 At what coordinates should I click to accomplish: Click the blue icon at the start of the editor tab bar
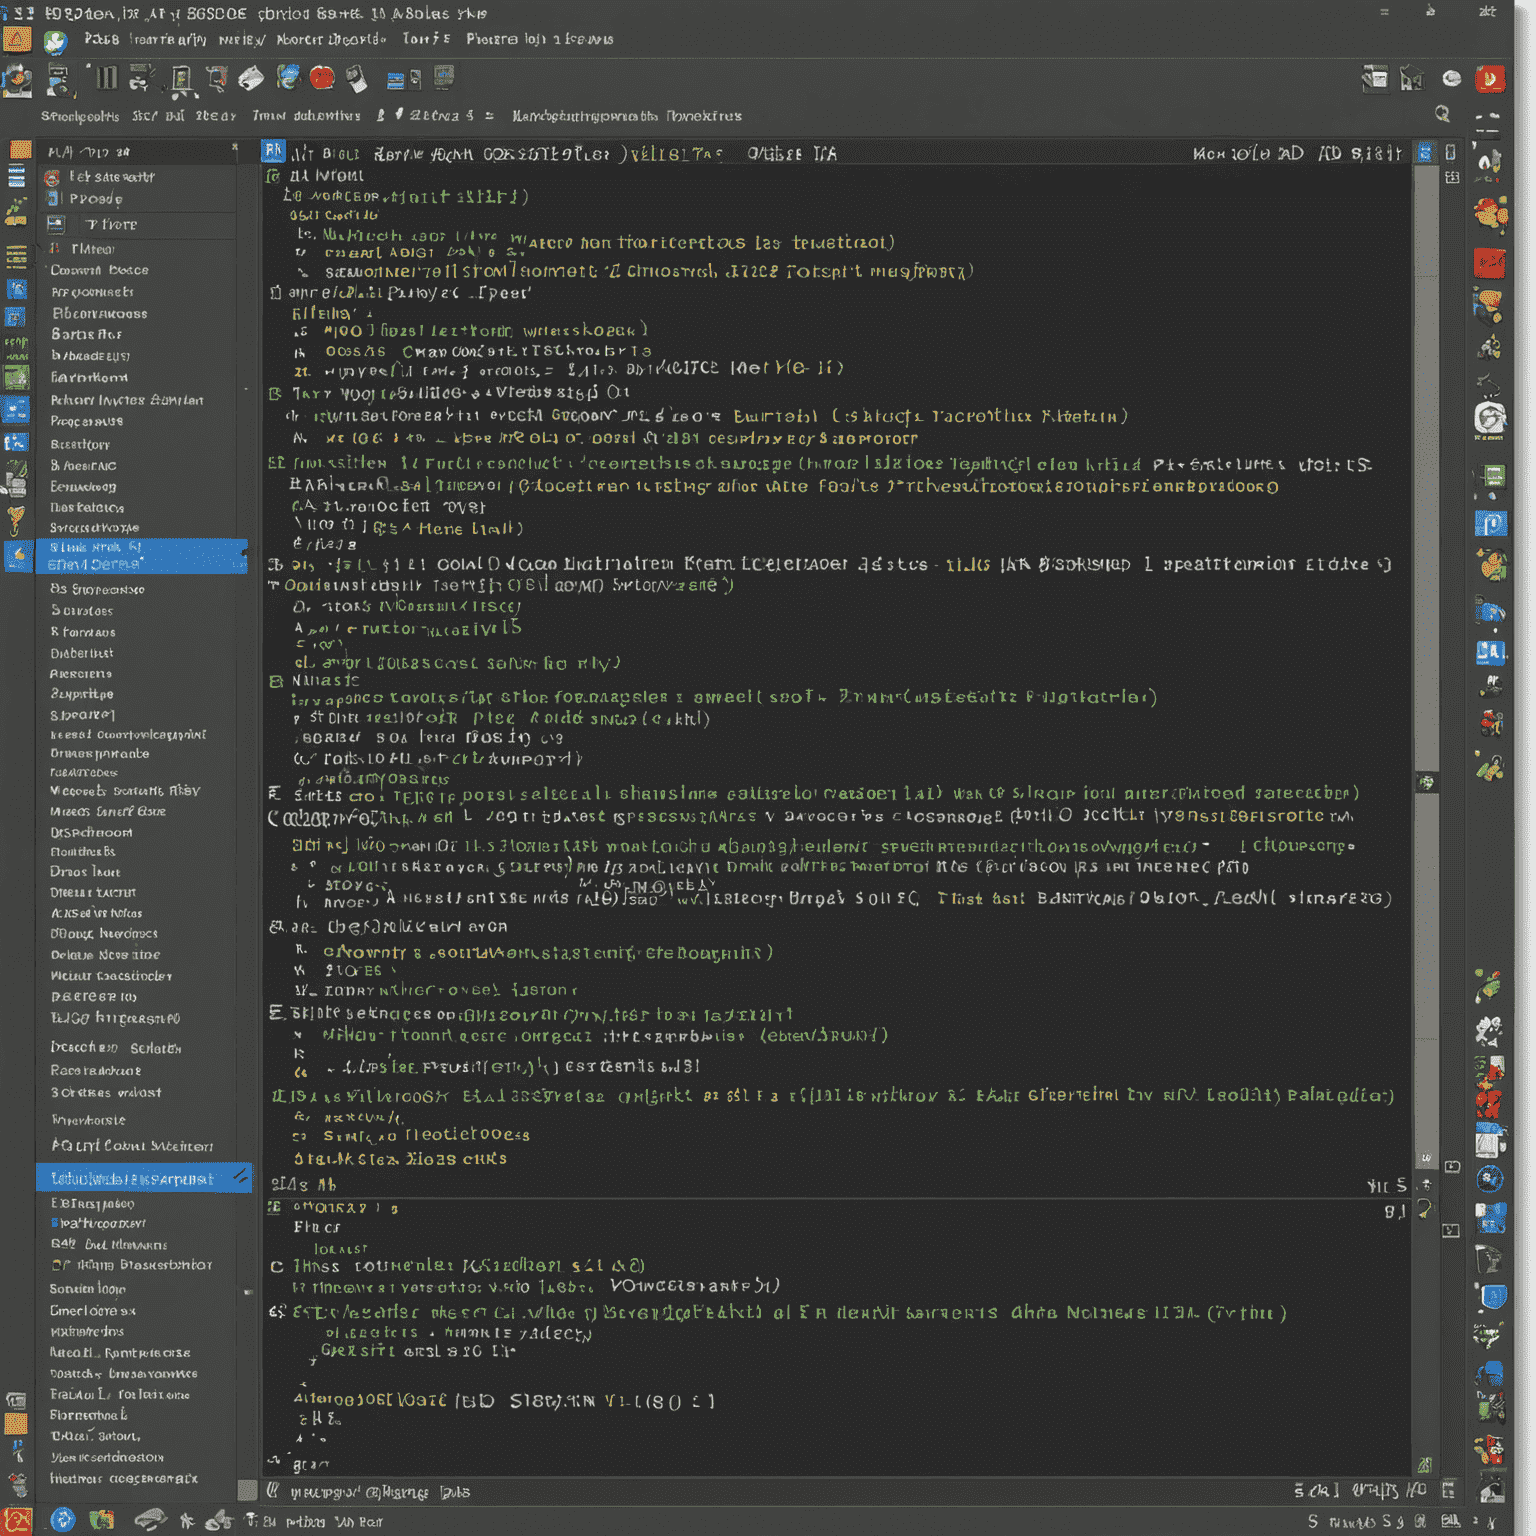(273, 152)
